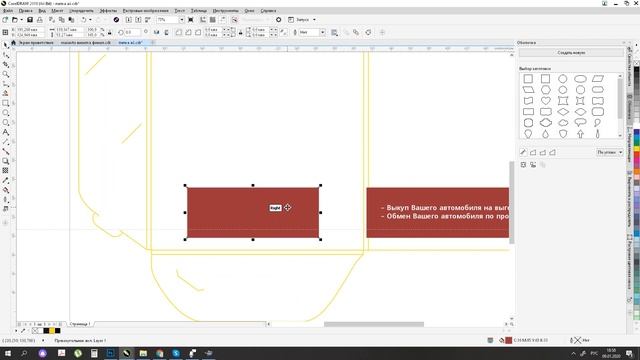Click the red fill color indicator in the status bar
This screenshot has height=360, width=640.
509,340
